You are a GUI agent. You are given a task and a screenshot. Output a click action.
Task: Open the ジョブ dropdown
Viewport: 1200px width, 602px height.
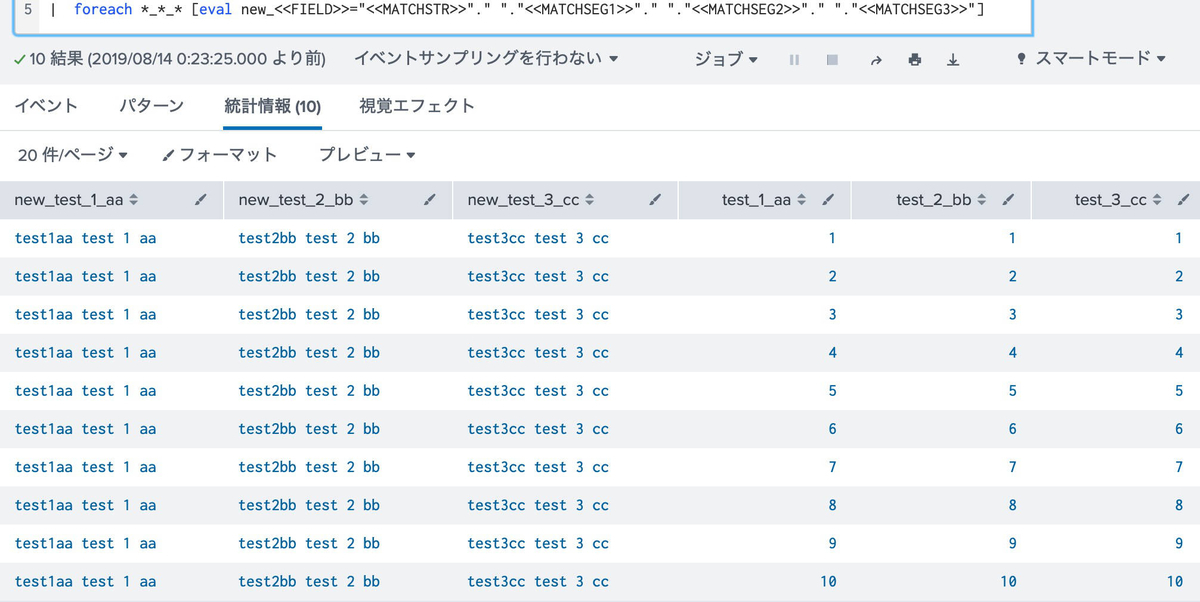click(x=726, y=59)
